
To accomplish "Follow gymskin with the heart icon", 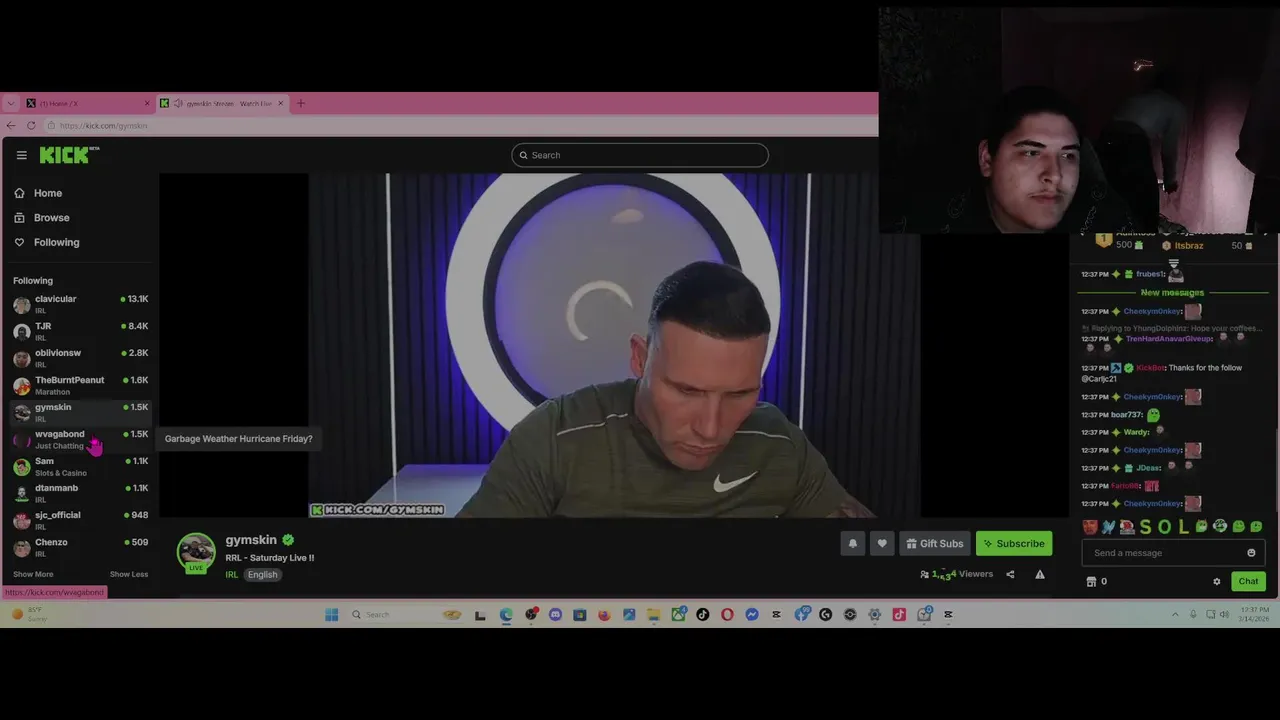I will [882, 543].
